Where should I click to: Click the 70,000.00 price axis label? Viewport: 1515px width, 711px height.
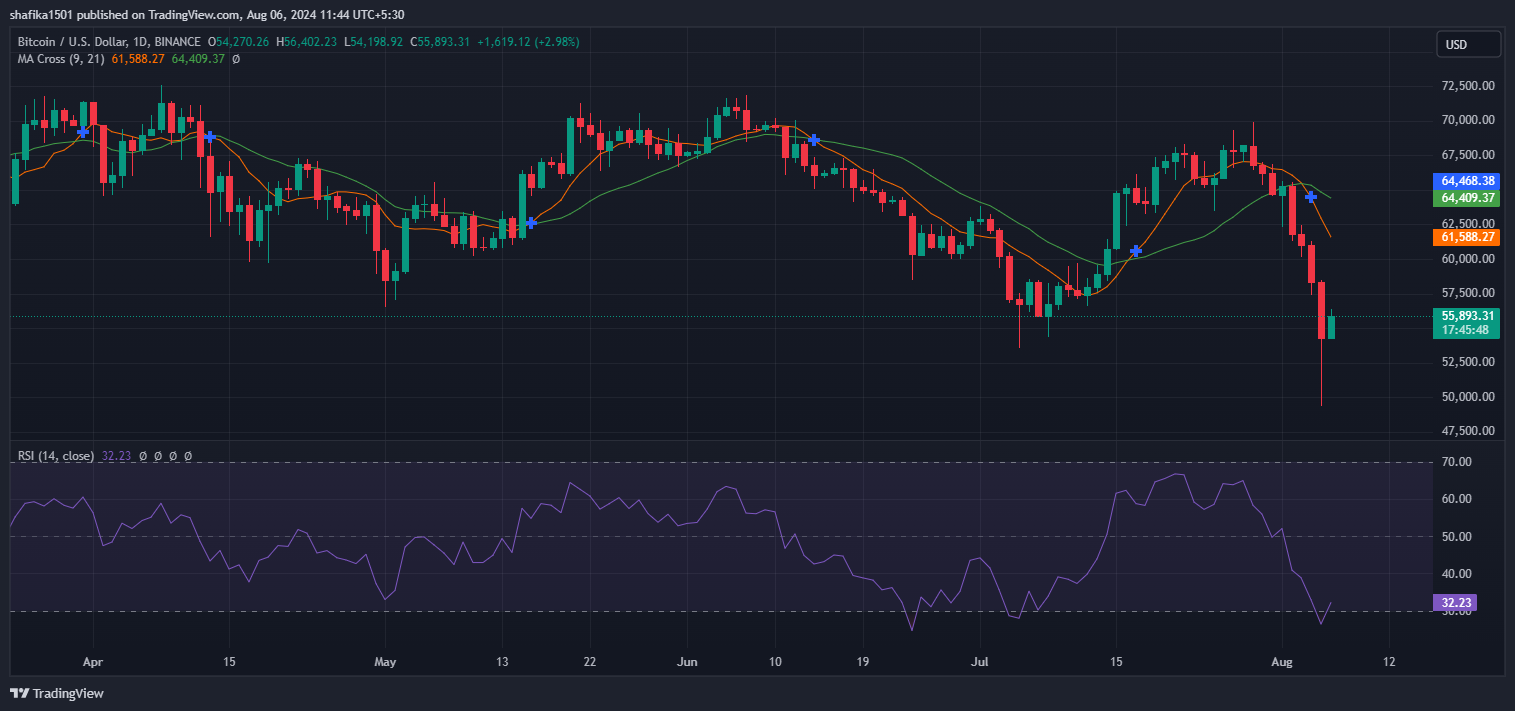coord(1467,120)
